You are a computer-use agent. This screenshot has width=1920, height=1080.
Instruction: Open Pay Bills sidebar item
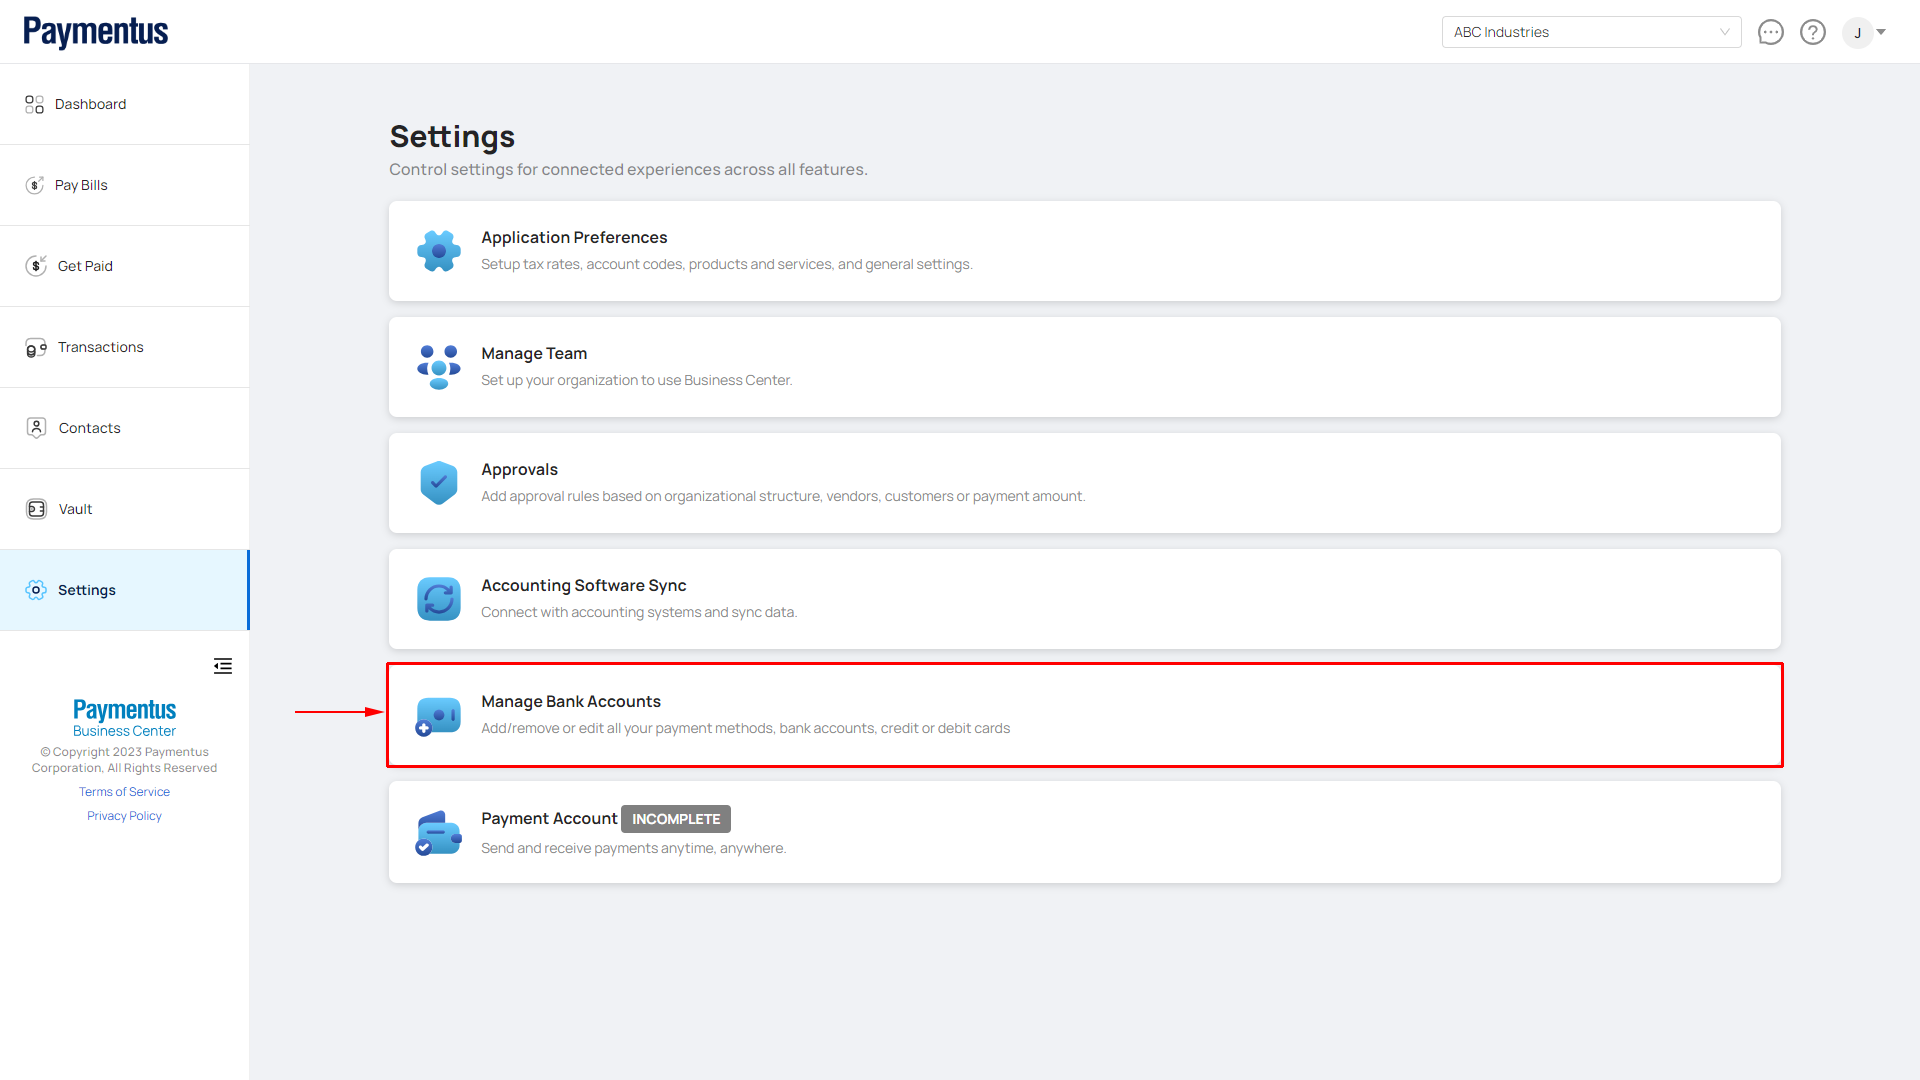coord(81,185)
